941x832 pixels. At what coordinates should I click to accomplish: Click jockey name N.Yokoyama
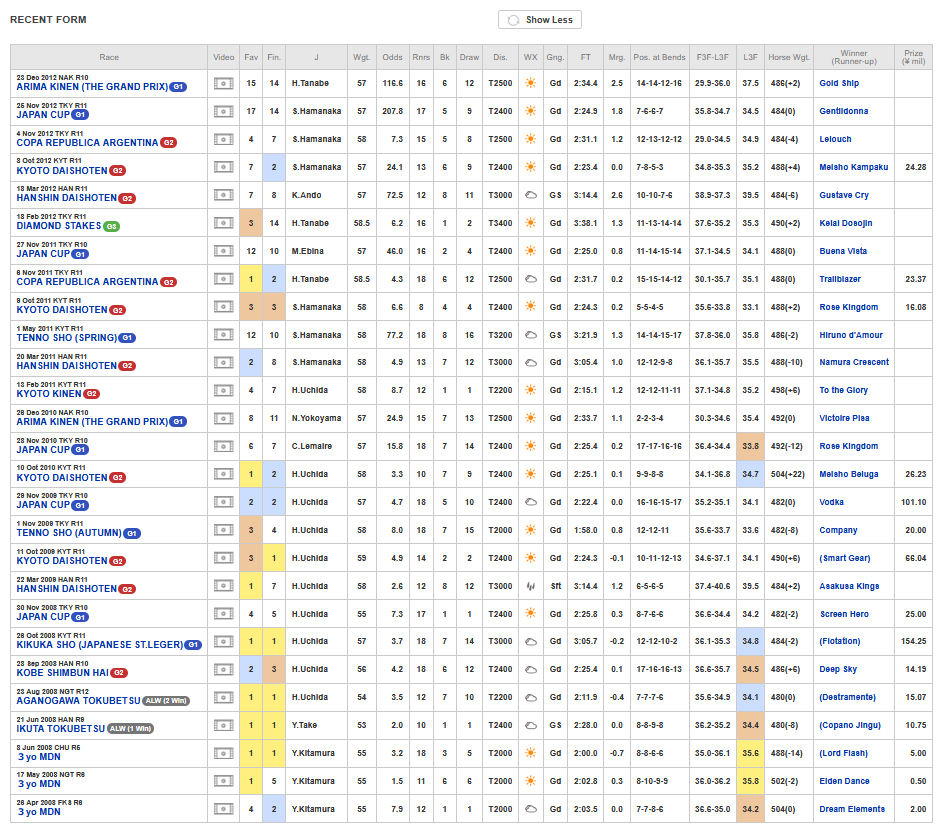tap(316, 418)
